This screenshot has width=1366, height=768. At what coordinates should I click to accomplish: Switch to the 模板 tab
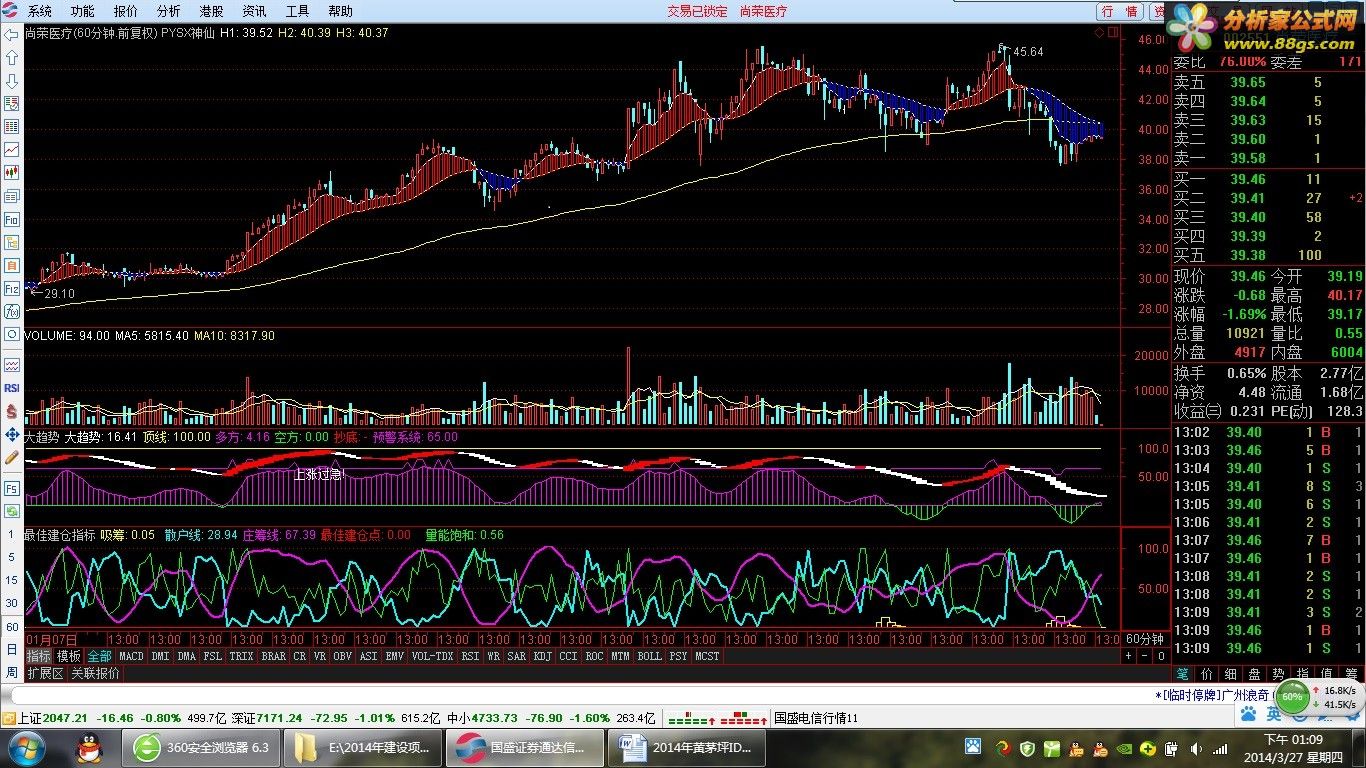[x=69, y=656]
